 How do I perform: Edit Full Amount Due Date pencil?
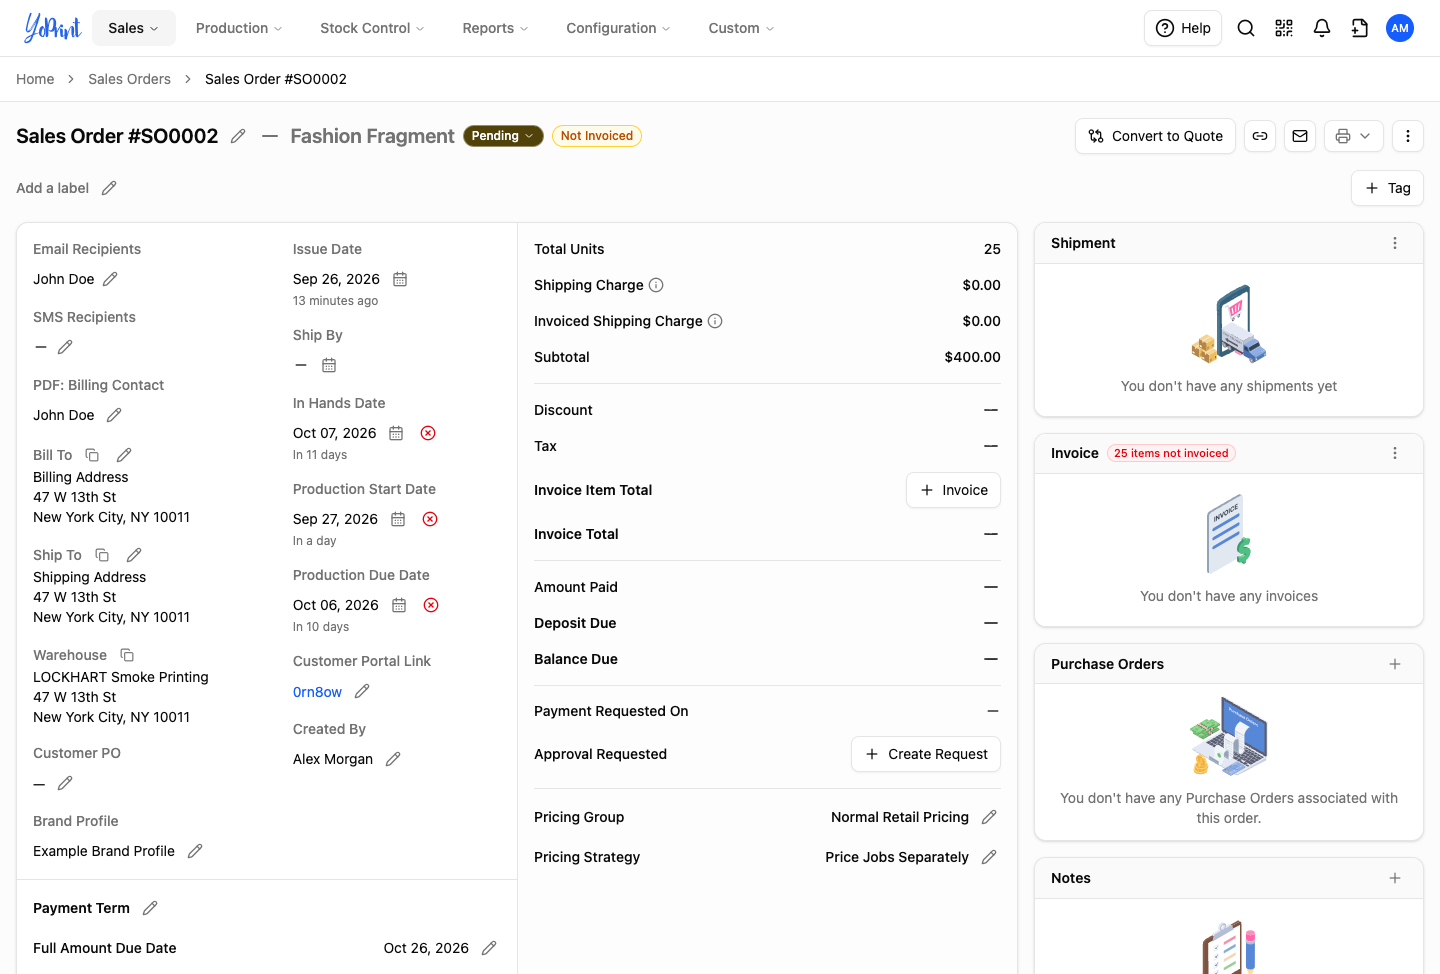pyautogui.click(x=489, y=948)
